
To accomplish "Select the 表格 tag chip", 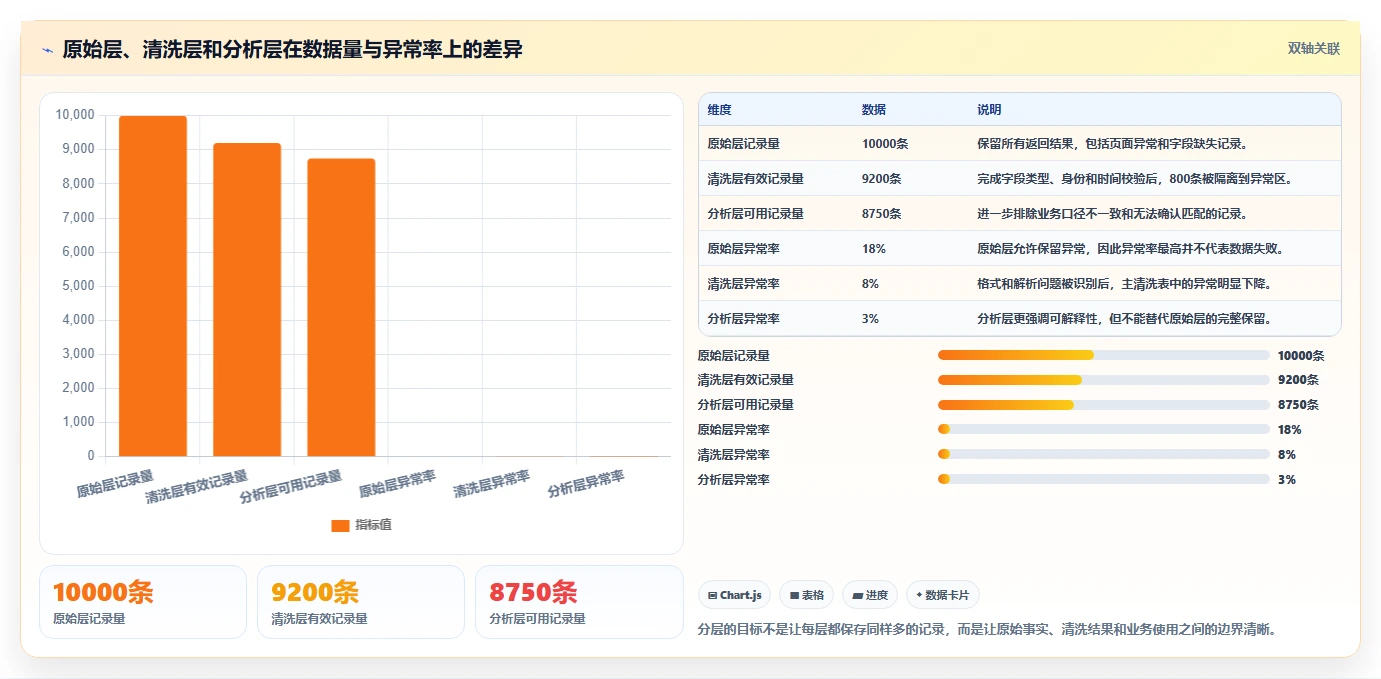I will pos(806,595).
